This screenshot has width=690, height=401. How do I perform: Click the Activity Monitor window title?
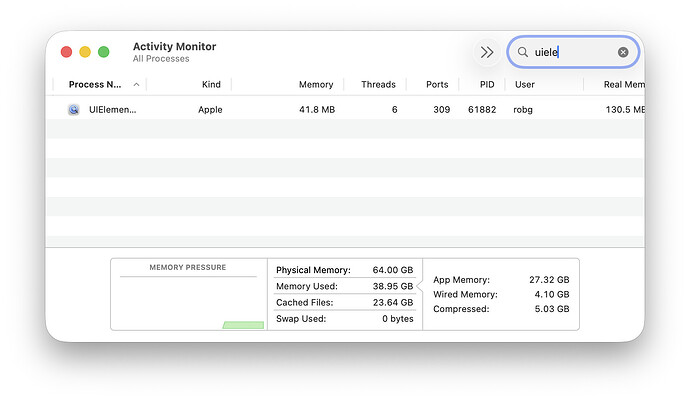click(174, 46)
